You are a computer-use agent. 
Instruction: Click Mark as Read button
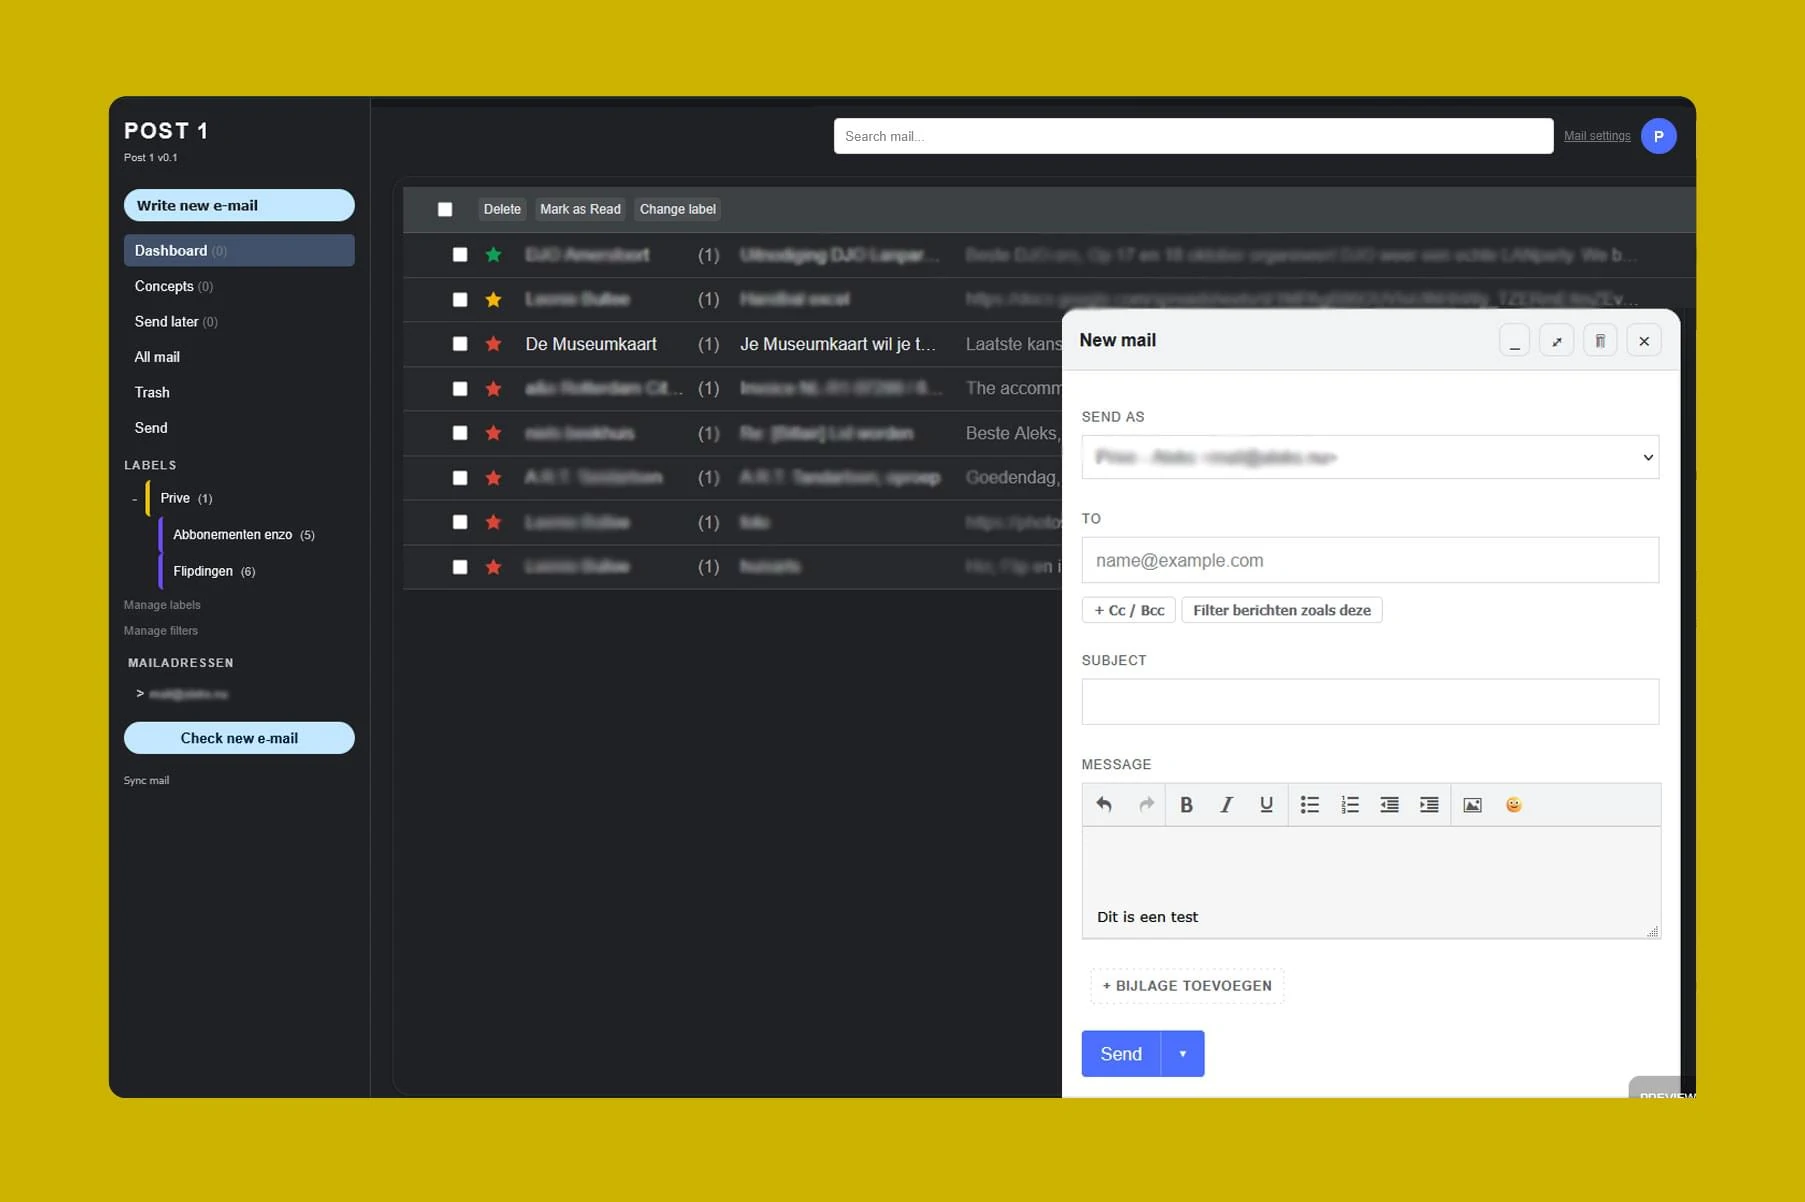580,209
